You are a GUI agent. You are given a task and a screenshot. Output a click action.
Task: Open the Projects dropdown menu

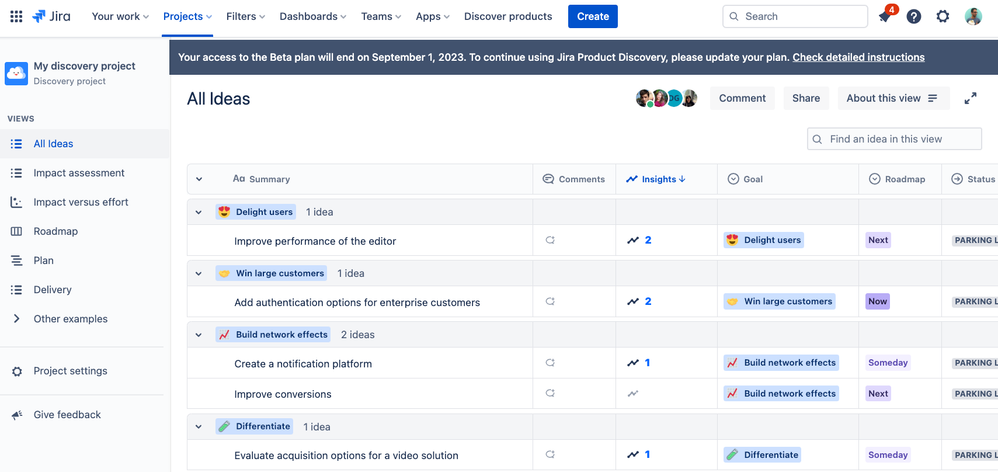click(x=187, y=17)
